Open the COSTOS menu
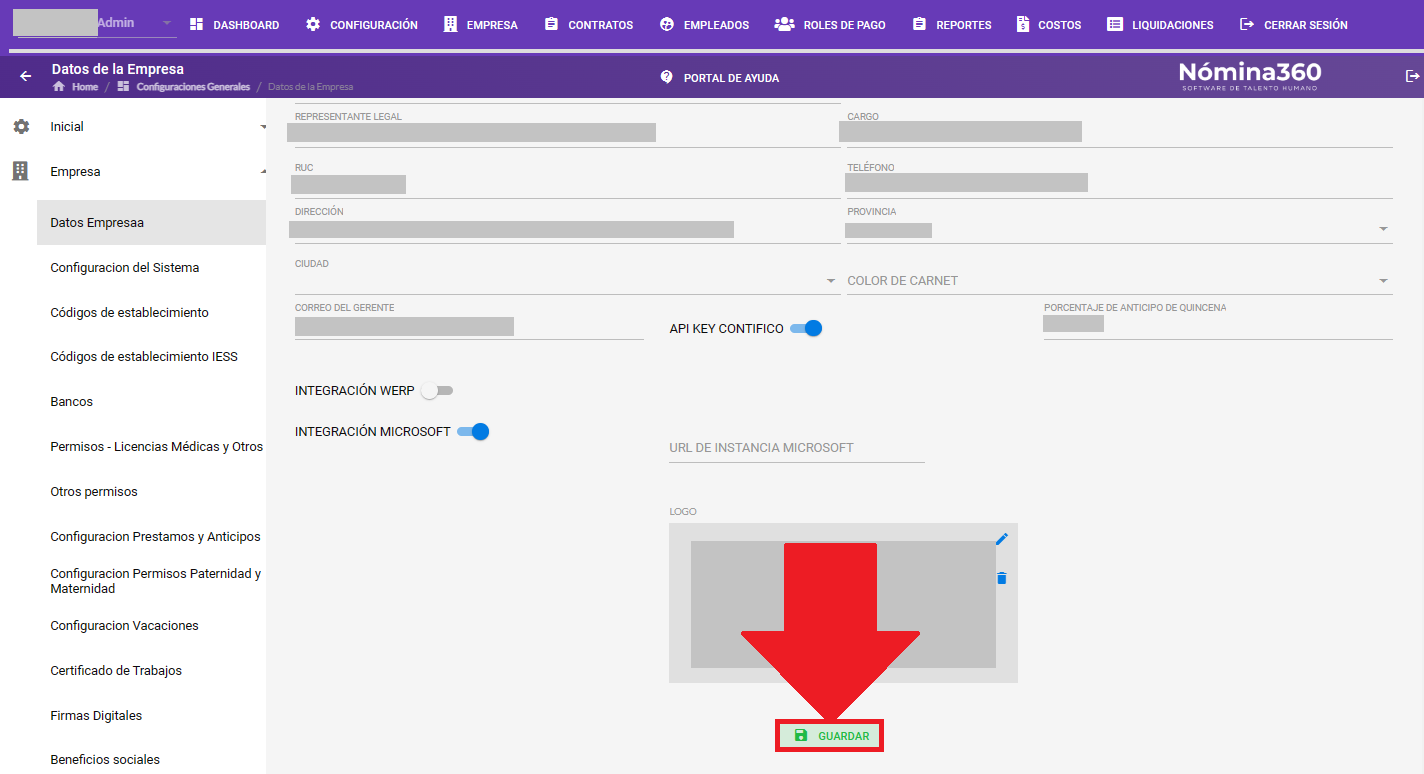The image size is (1424, 774). 1048,25
